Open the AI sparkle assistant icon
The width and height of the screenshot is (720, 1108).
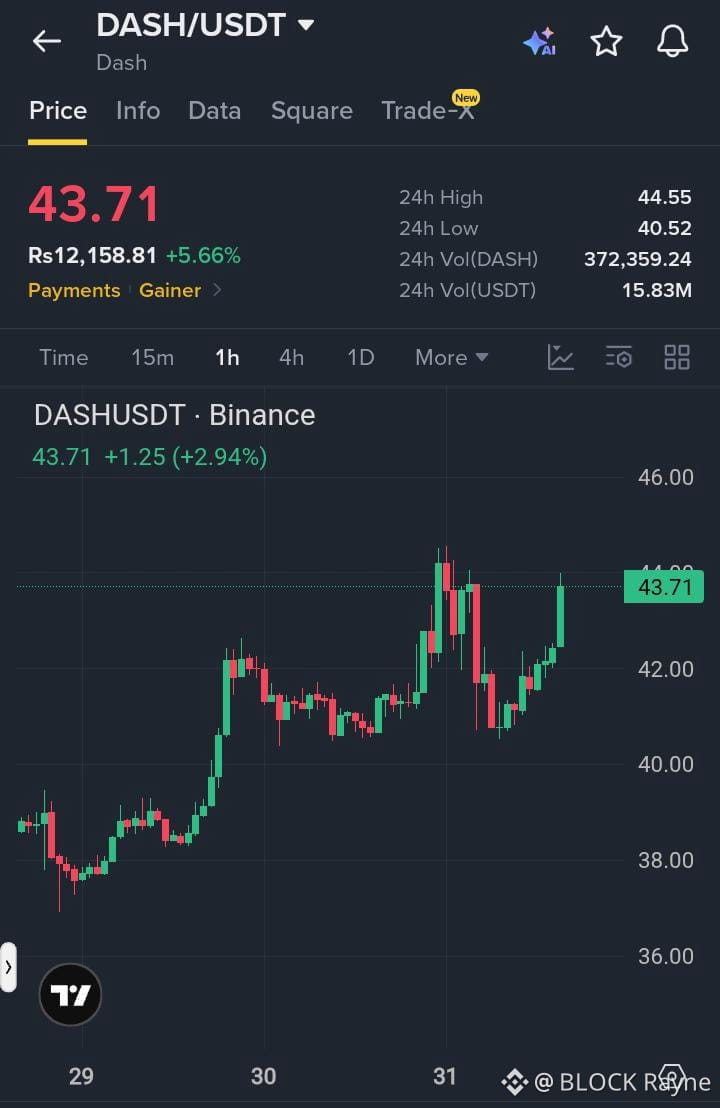point(541,42)
